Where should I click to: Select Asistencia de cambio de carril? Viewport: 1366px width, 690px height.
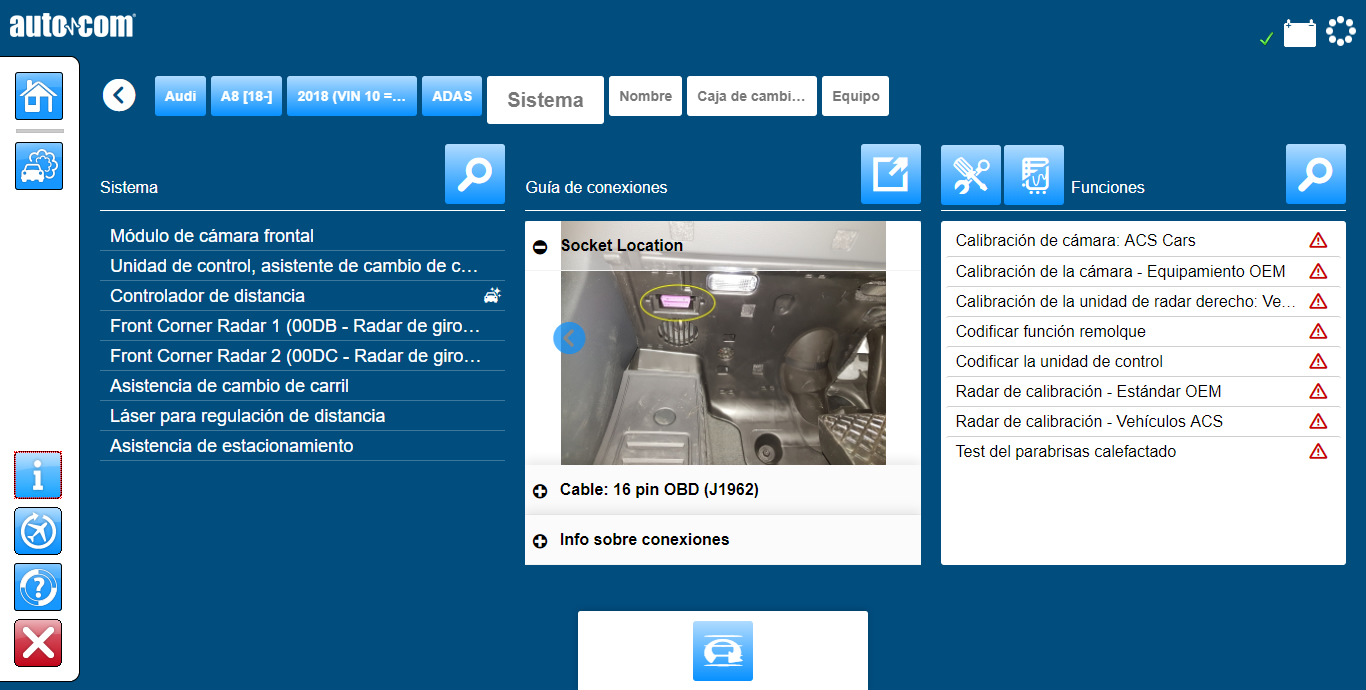click(x=302, y=386)
